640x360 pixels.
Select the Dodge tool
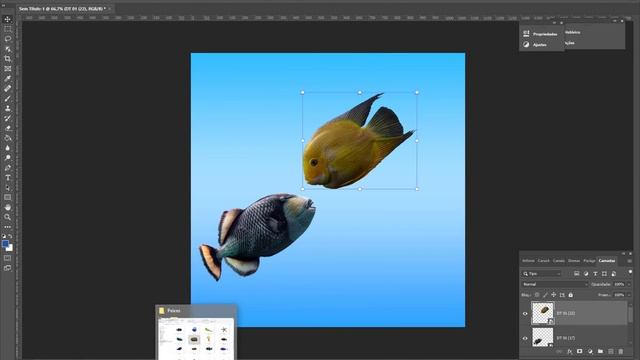[x=7, y=158]
